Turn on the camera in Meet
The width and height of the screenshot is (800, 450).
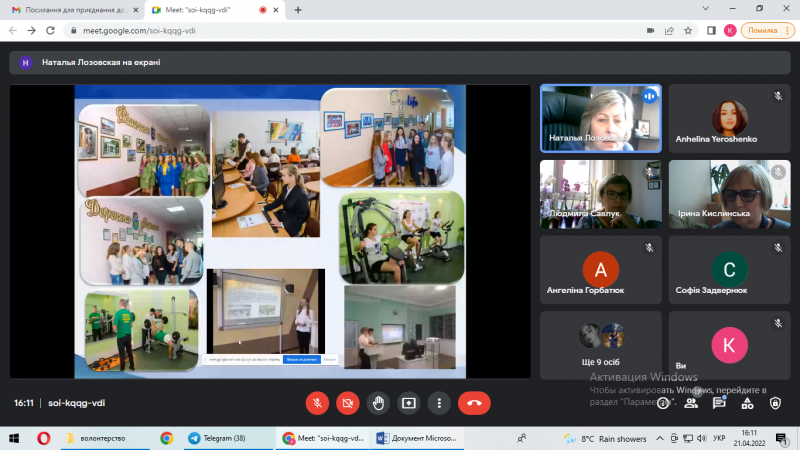(347, 403)
